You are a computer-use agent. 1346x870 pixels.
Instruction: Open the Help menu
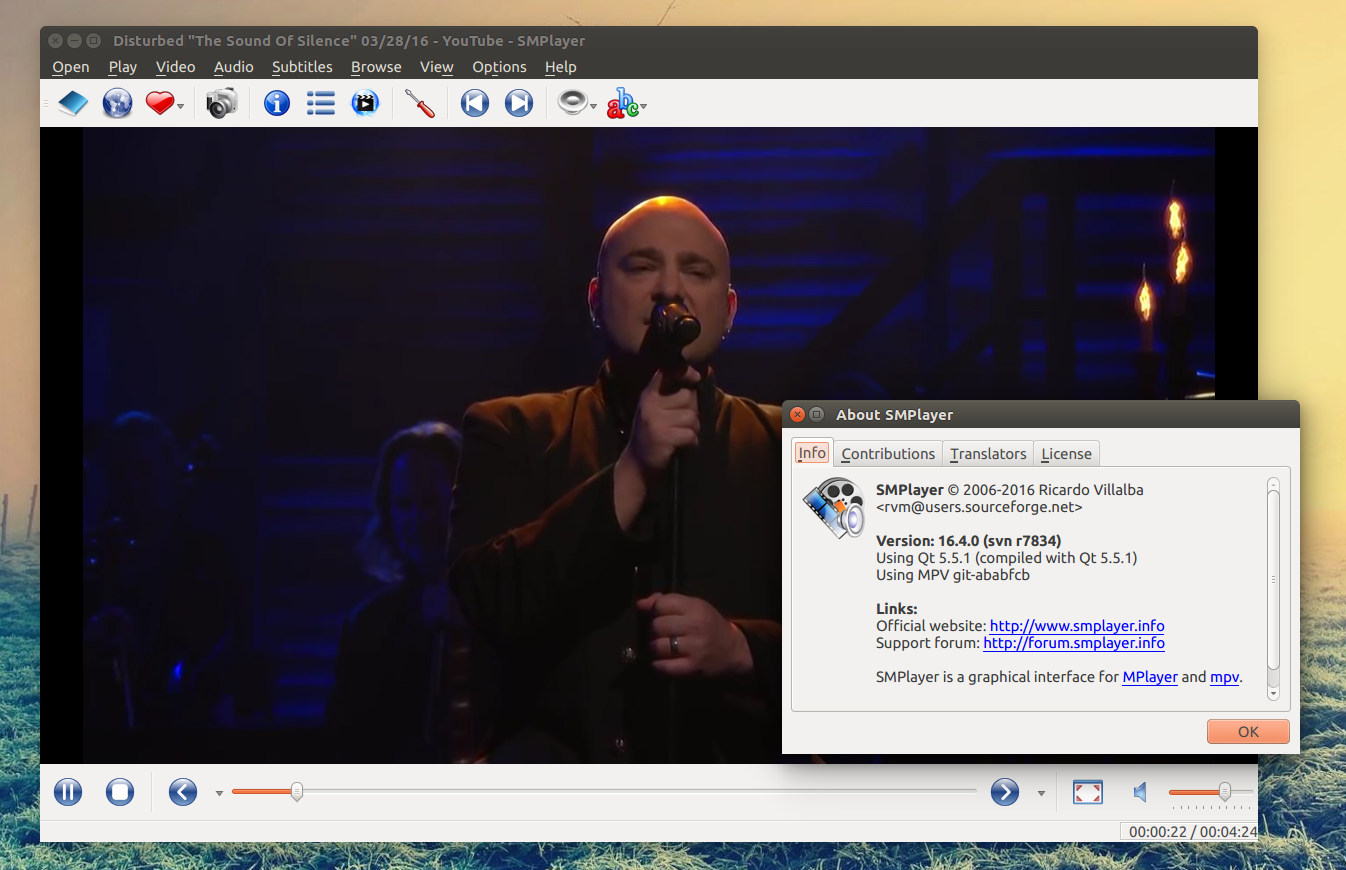[561, 67]
